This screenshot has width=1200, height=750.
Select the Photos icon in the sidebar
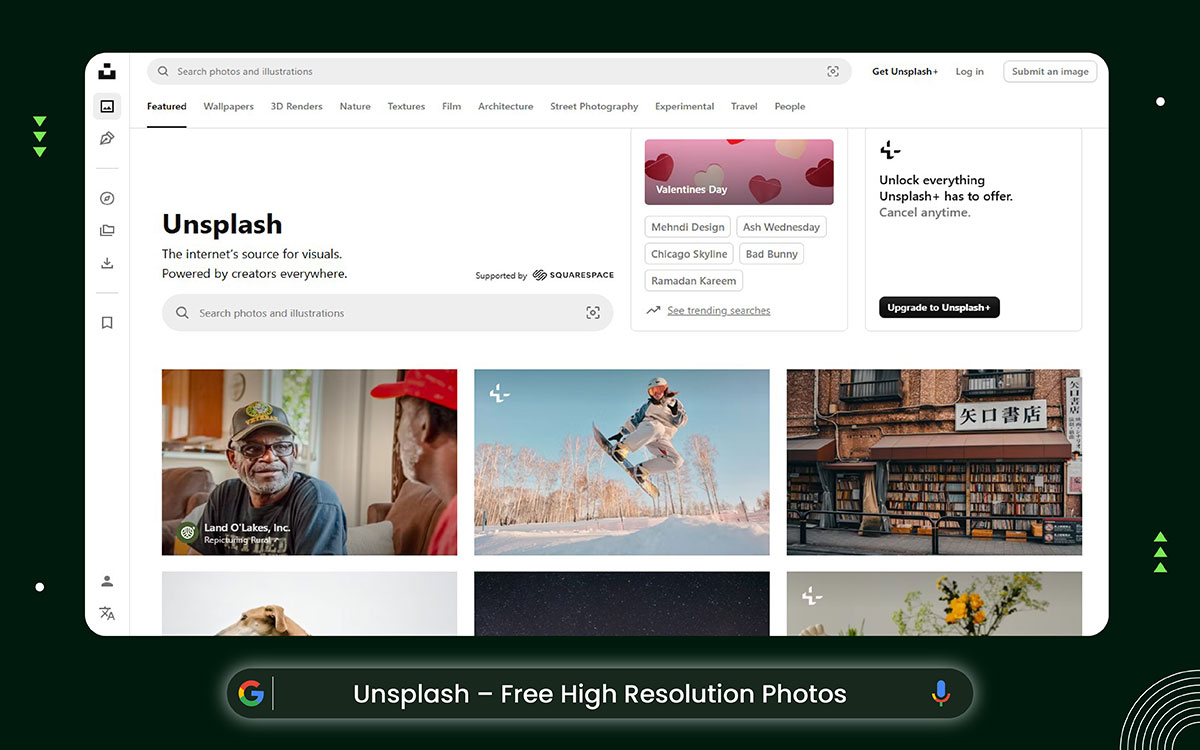107,105
